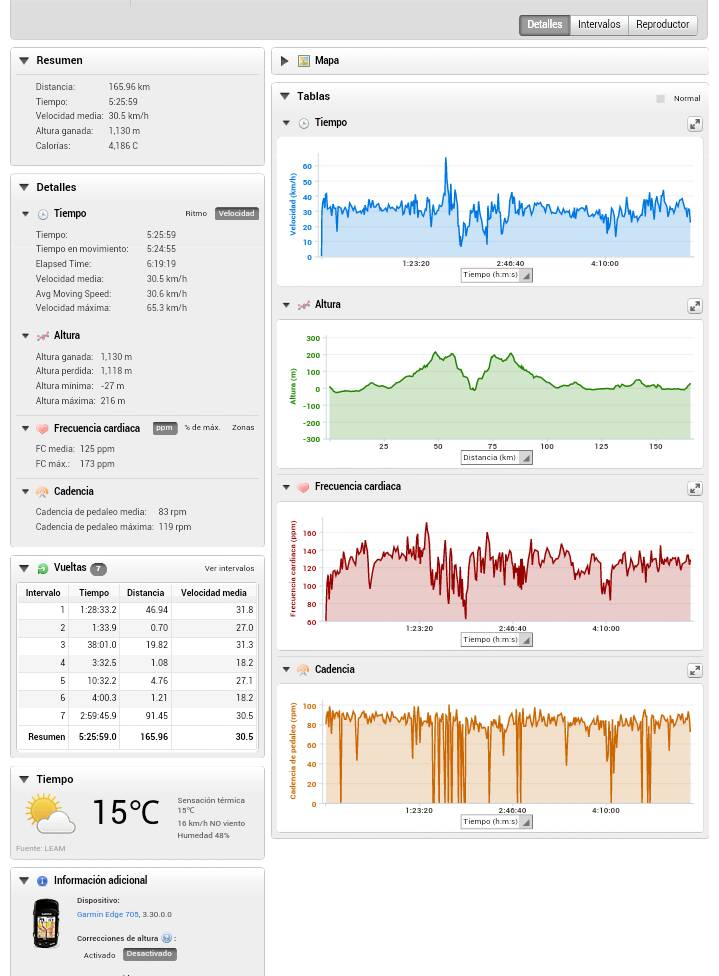Screen dimensions: 719x976
Task: Expand the Mapa panel
Action: click(285, 61)
